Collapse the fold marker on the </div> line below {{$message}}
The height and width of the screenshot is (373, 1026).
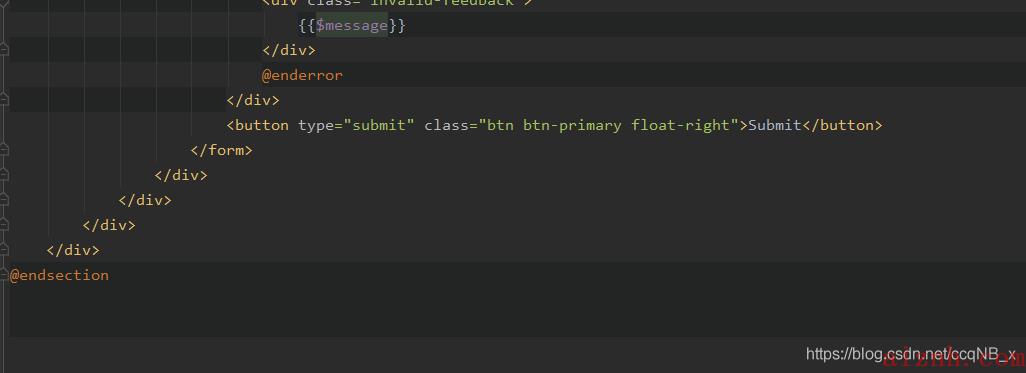[x=3, y=50]
